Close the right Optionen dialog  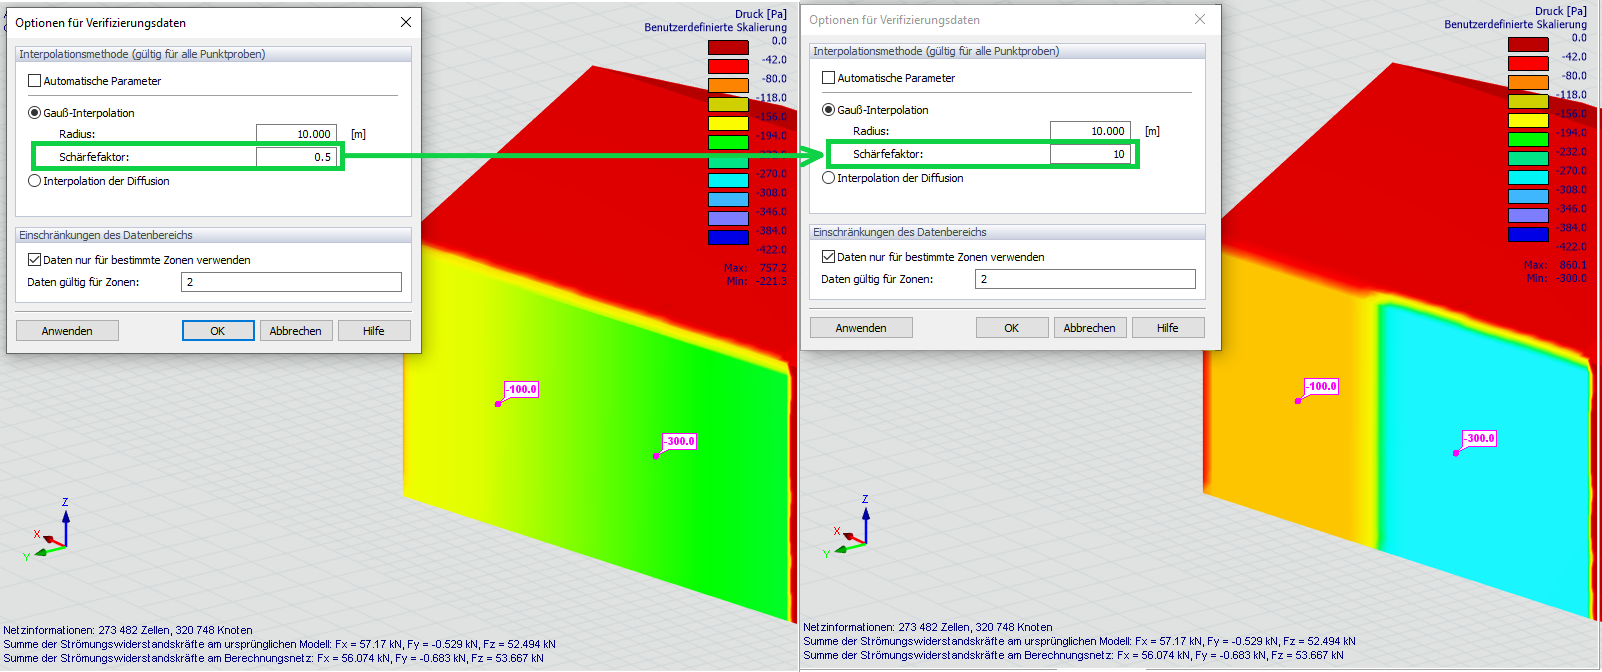point(1200,19)
